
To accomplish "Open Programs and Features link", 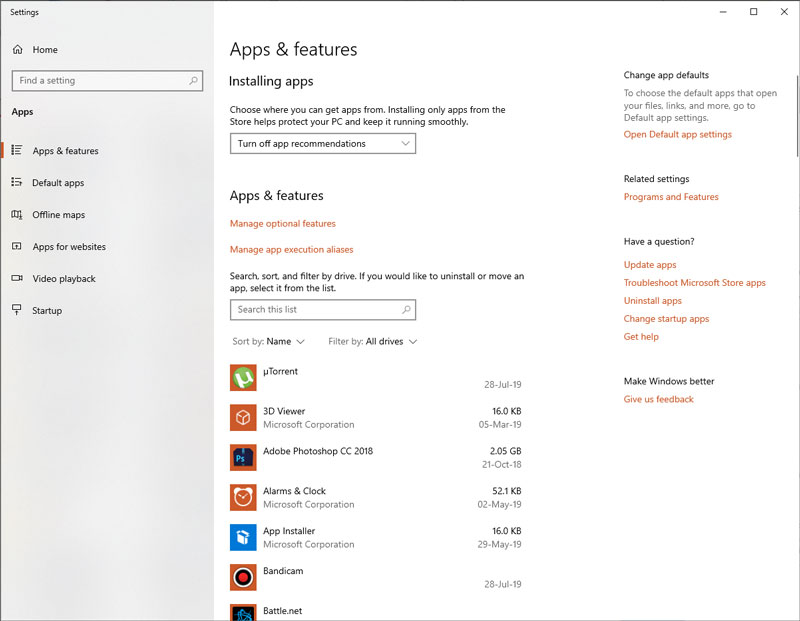I will [x=671, y=197].
